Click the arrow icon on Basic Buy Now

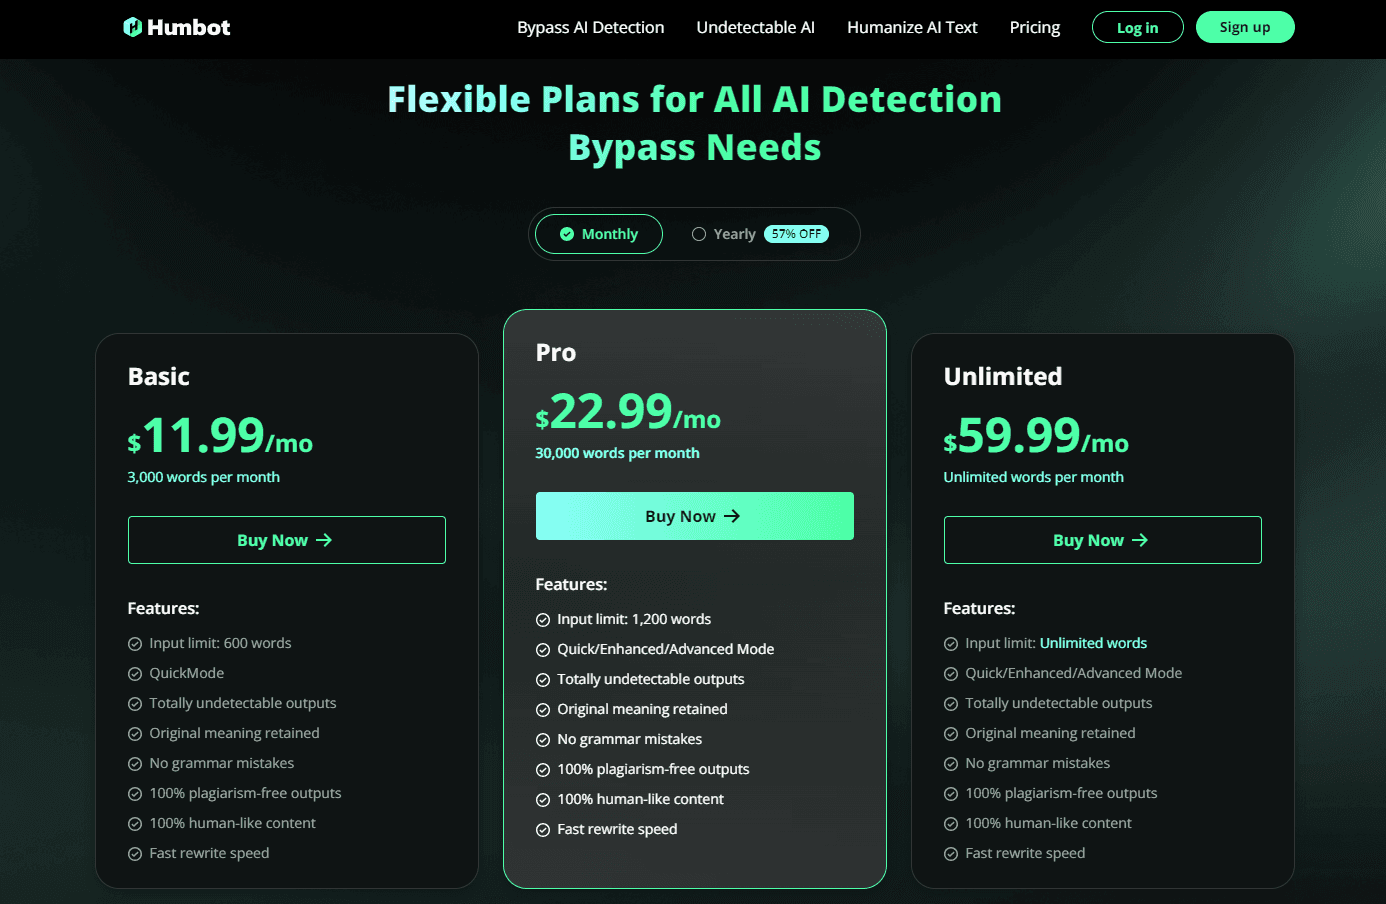pos(324,540)
